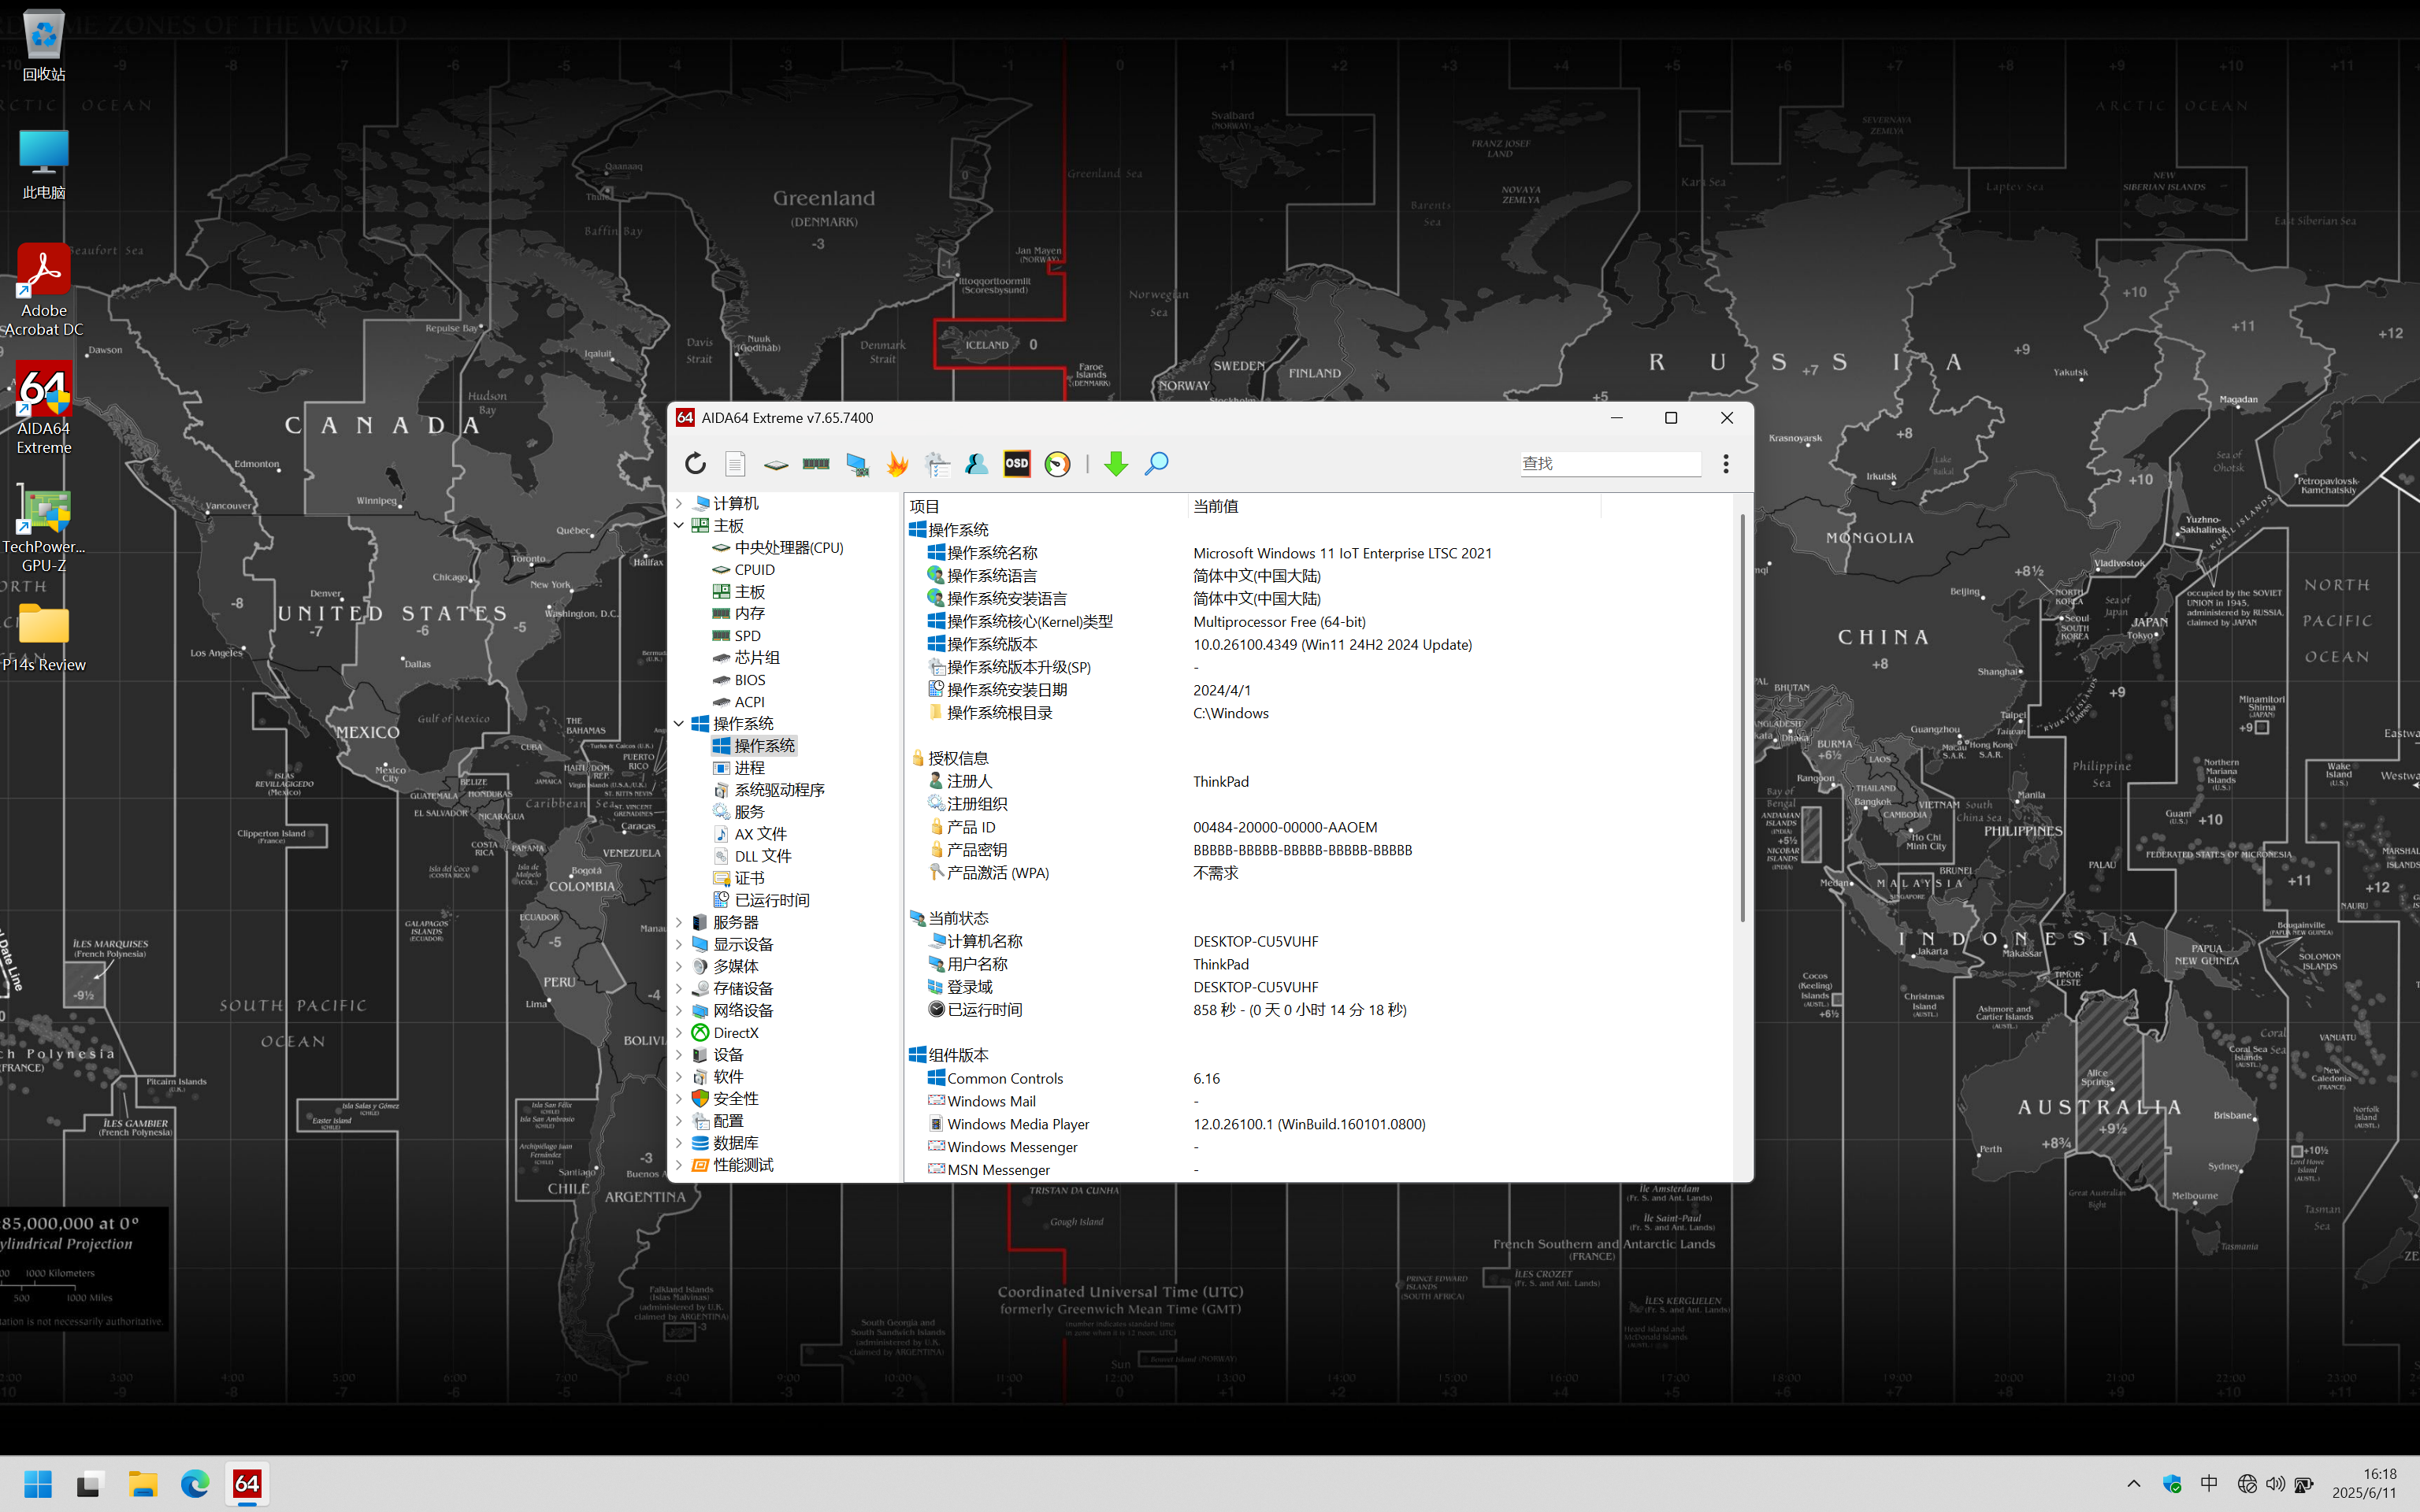Viewport: 2420px width, 1512px height.
Task: Expand the 计算机 tree node
Action: pyautogui.click(x=679, y=503)
